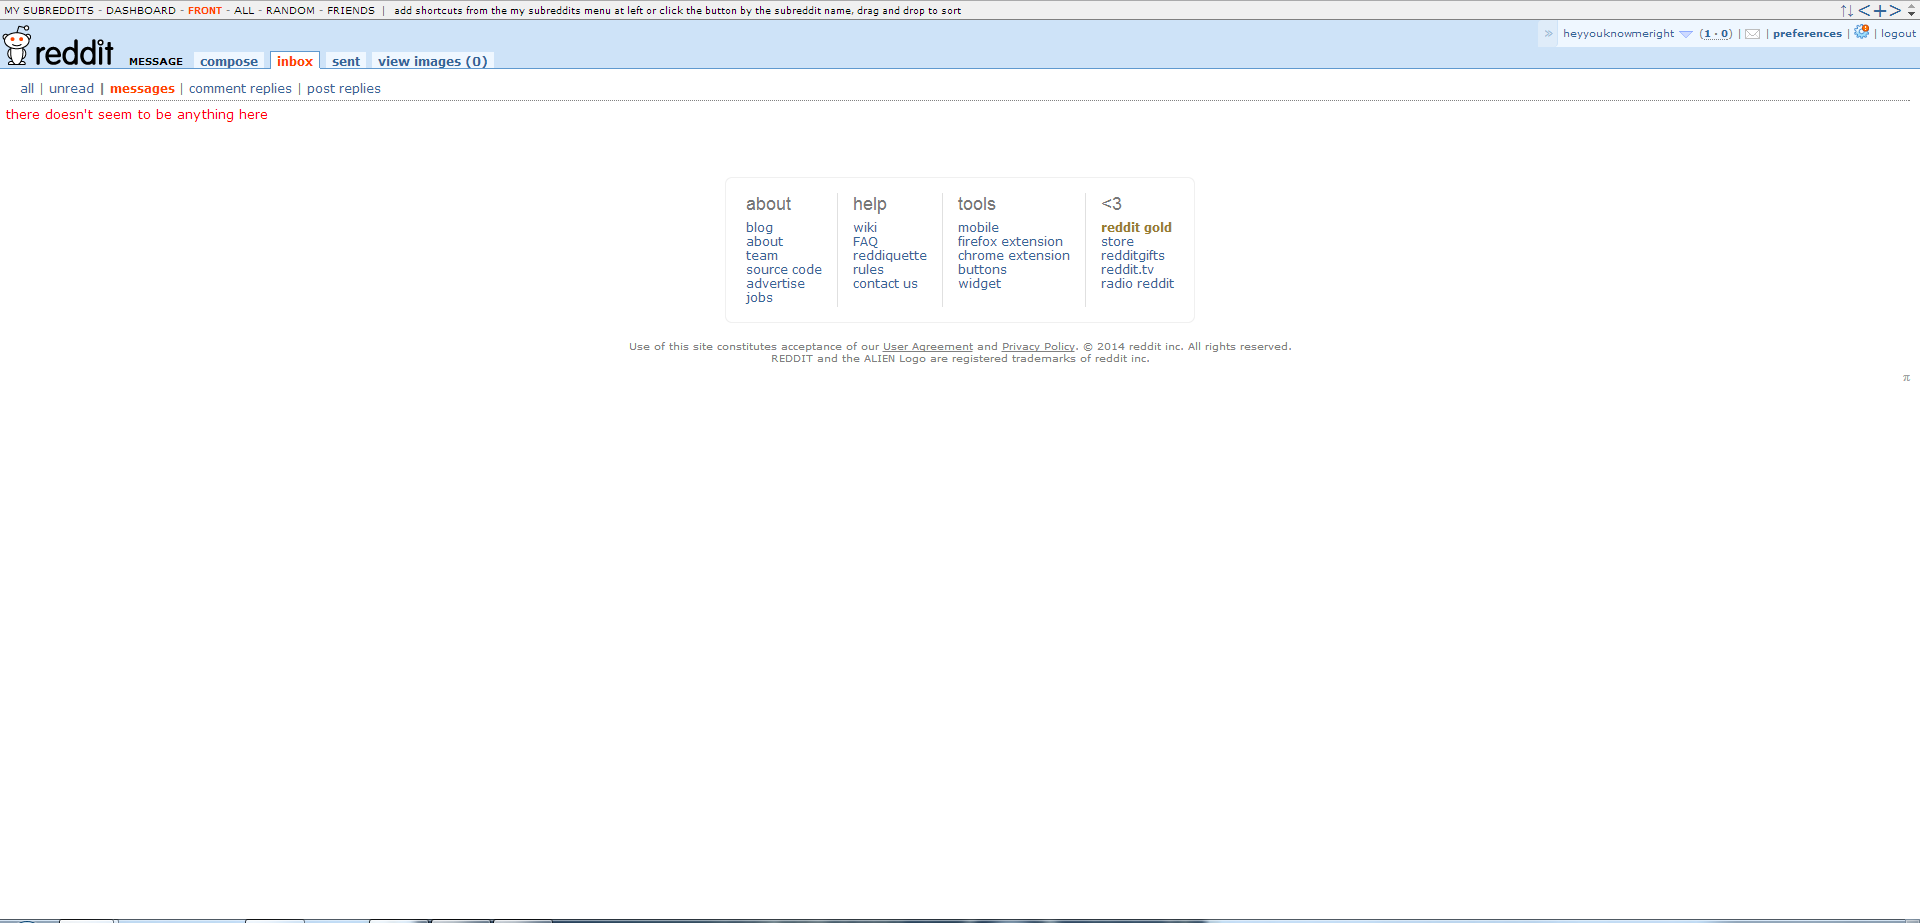
Task: Open FRIENDS in top bar
Action: click(351, 11)
